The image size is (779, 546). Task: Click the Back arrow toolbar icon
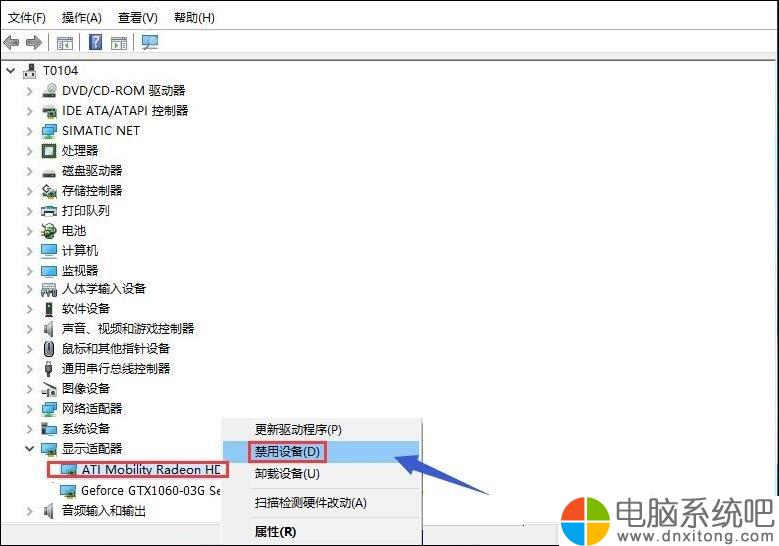pos(11,42)
